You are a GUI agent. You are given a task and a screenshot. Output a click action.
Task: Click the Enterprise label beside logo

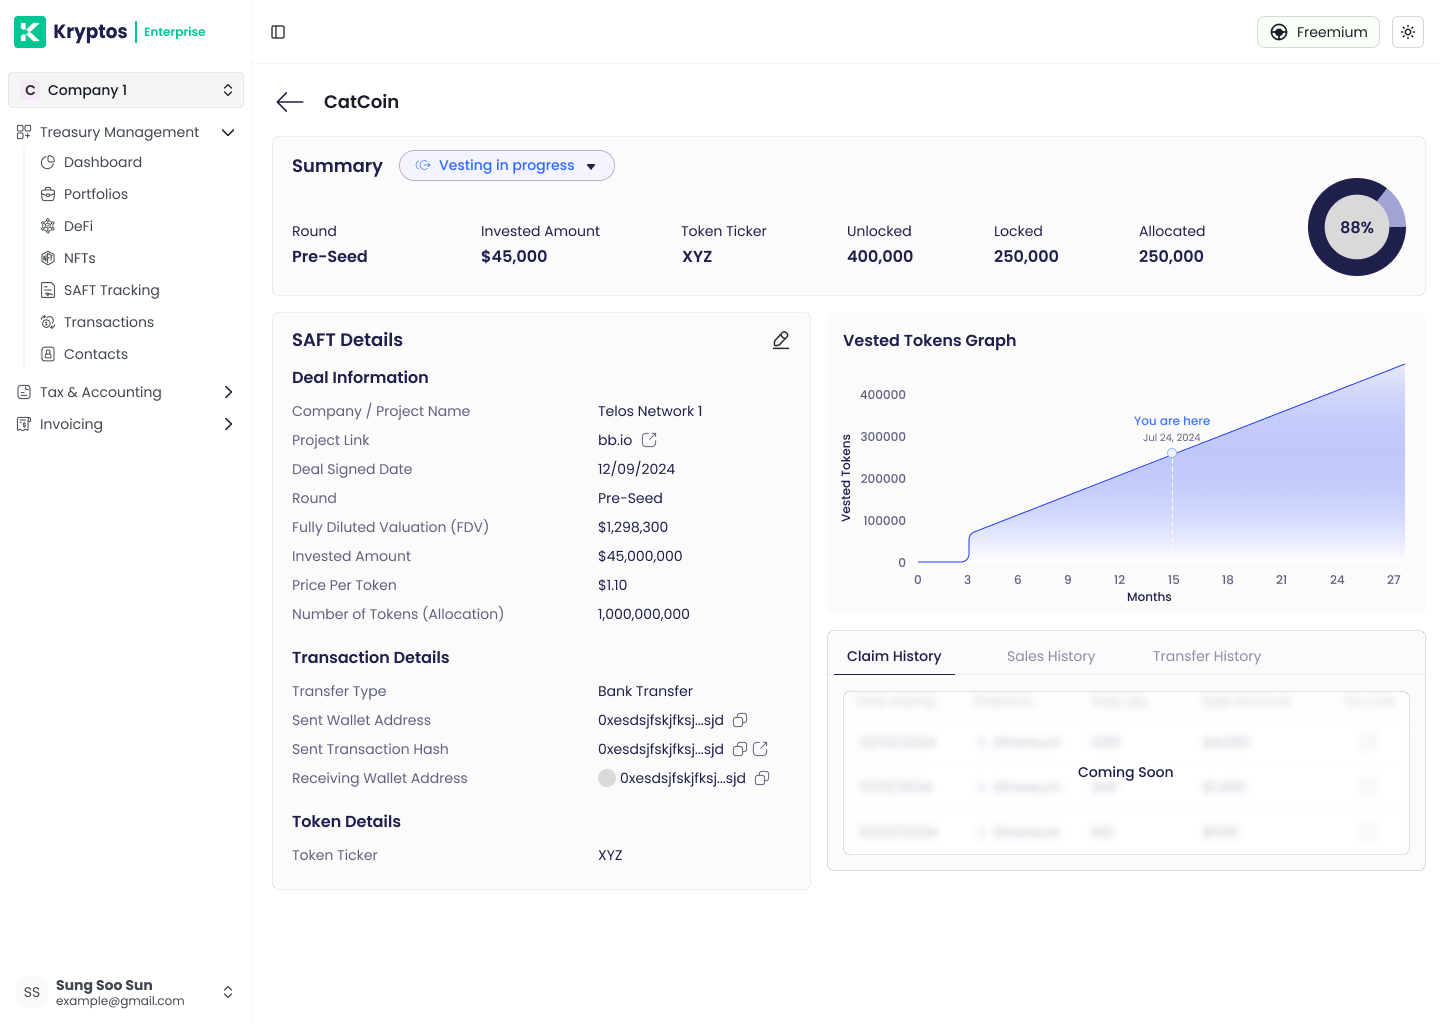click(x=174, y=32)
